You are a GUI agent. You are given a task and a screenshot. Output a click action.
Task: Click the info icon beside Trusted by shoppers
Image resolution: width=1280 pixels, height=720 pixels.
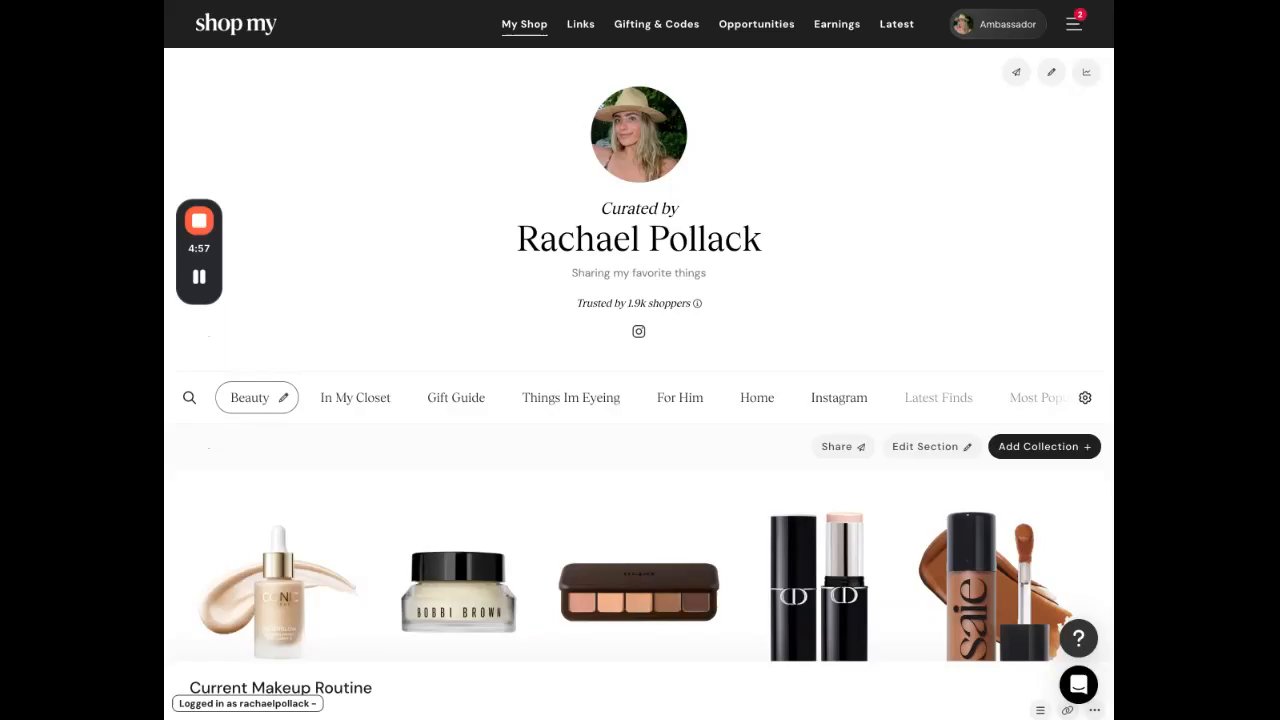pos(697,304)
